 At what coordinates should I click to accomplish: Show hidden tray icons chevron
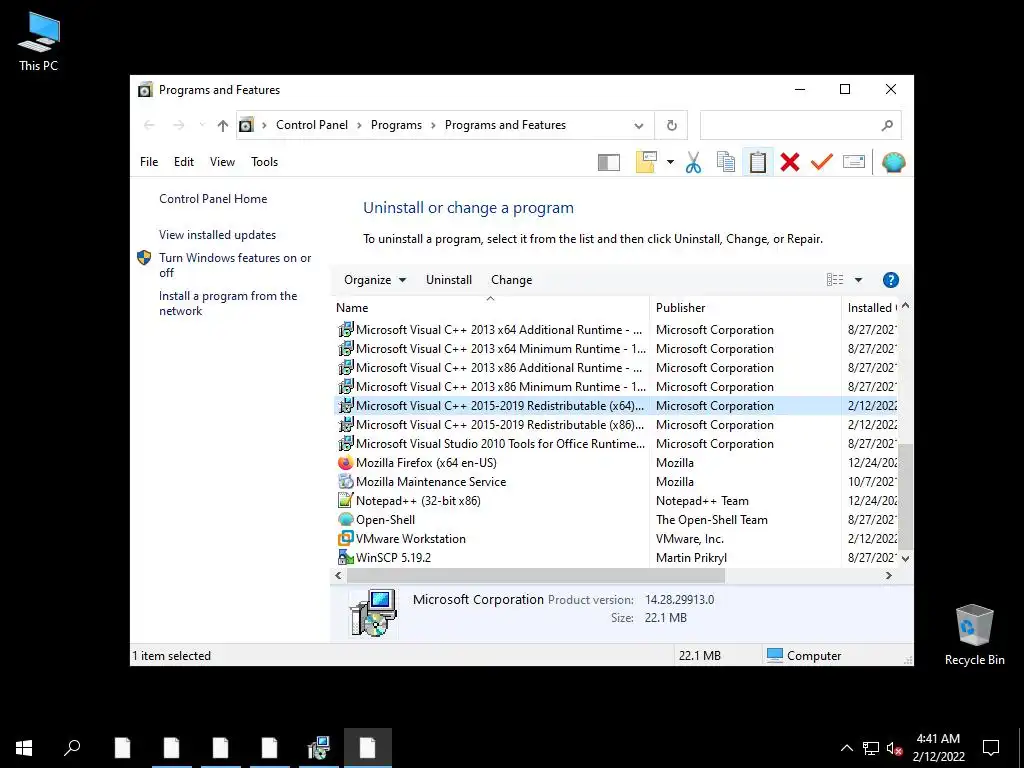(846, 748)
